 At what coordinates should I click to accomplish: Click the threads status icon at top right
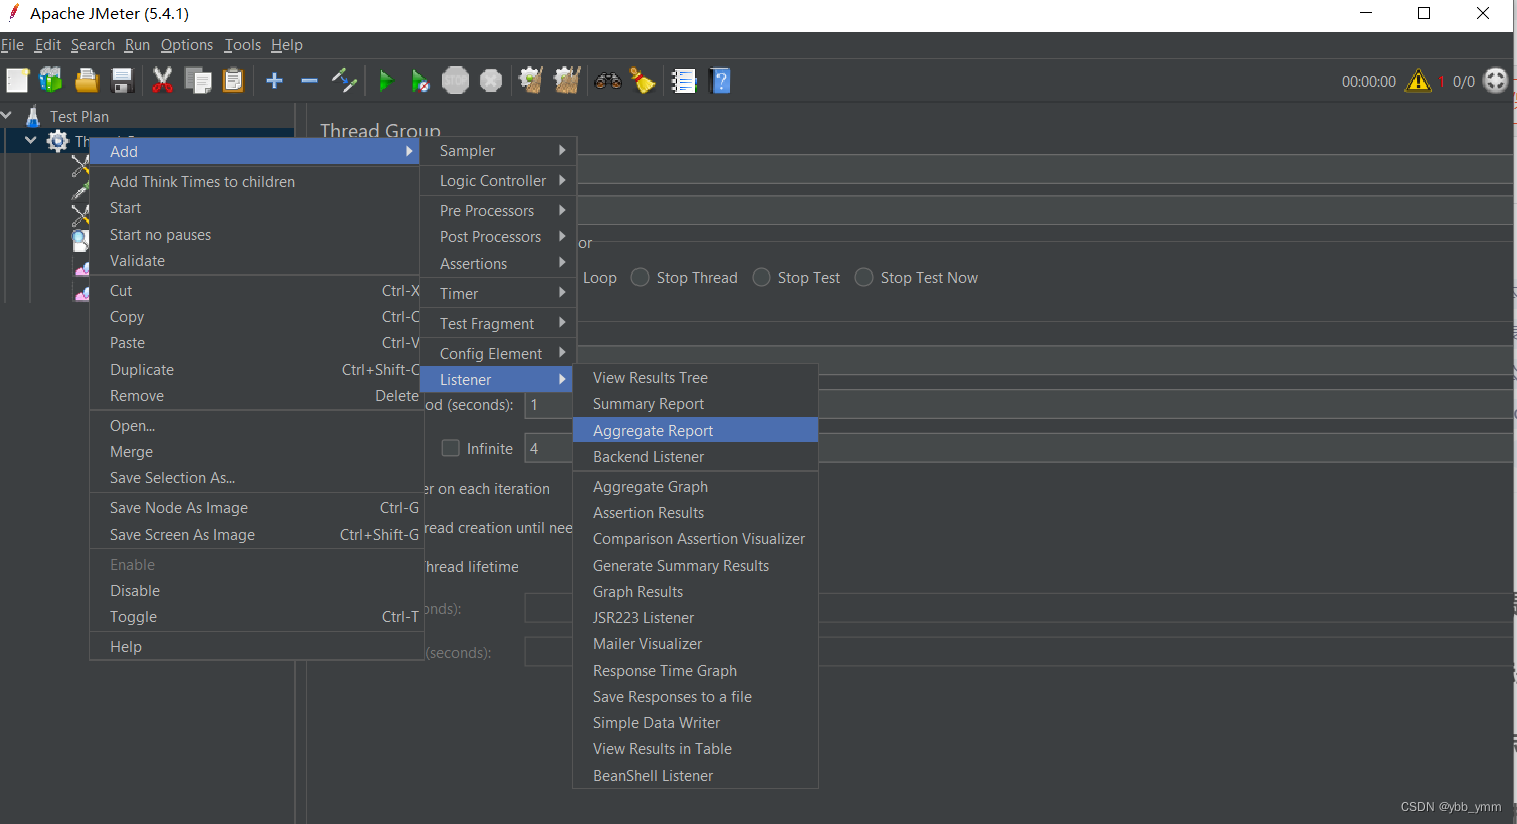click(x=1496, y=81)
